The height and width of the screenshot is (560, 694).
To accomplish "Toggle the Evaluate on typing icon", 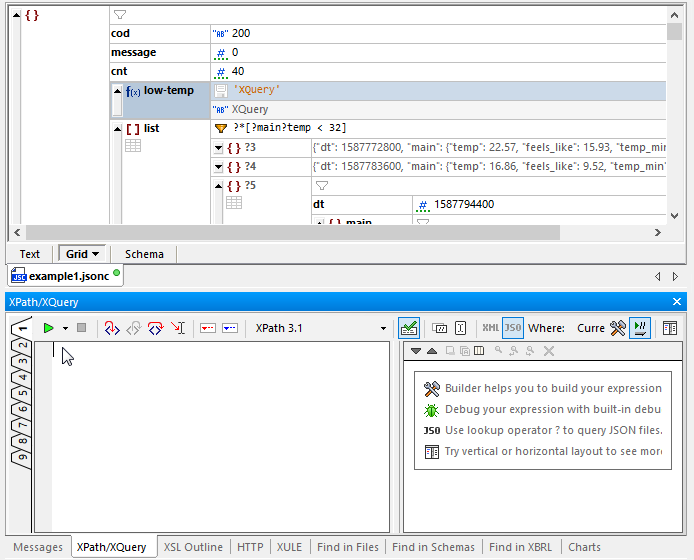I will coord(641,328).
